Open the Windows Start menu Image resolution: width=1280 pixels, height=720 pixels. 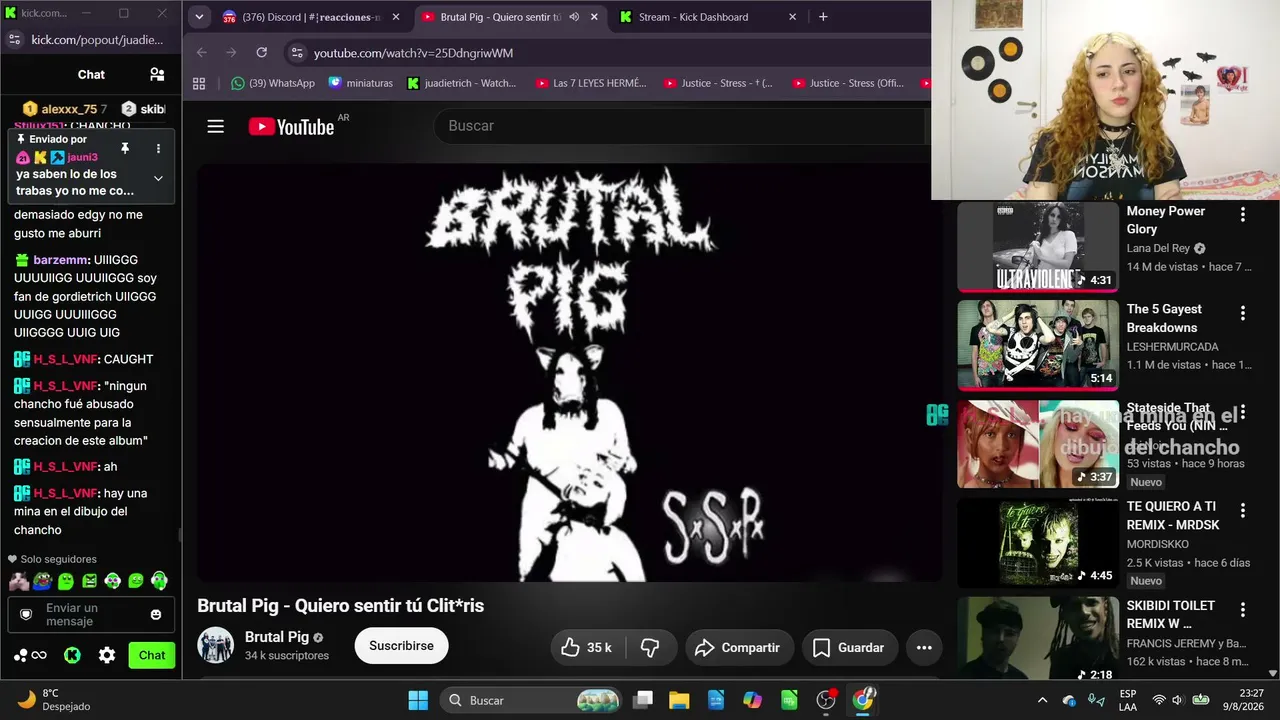[x=418, y=700]
